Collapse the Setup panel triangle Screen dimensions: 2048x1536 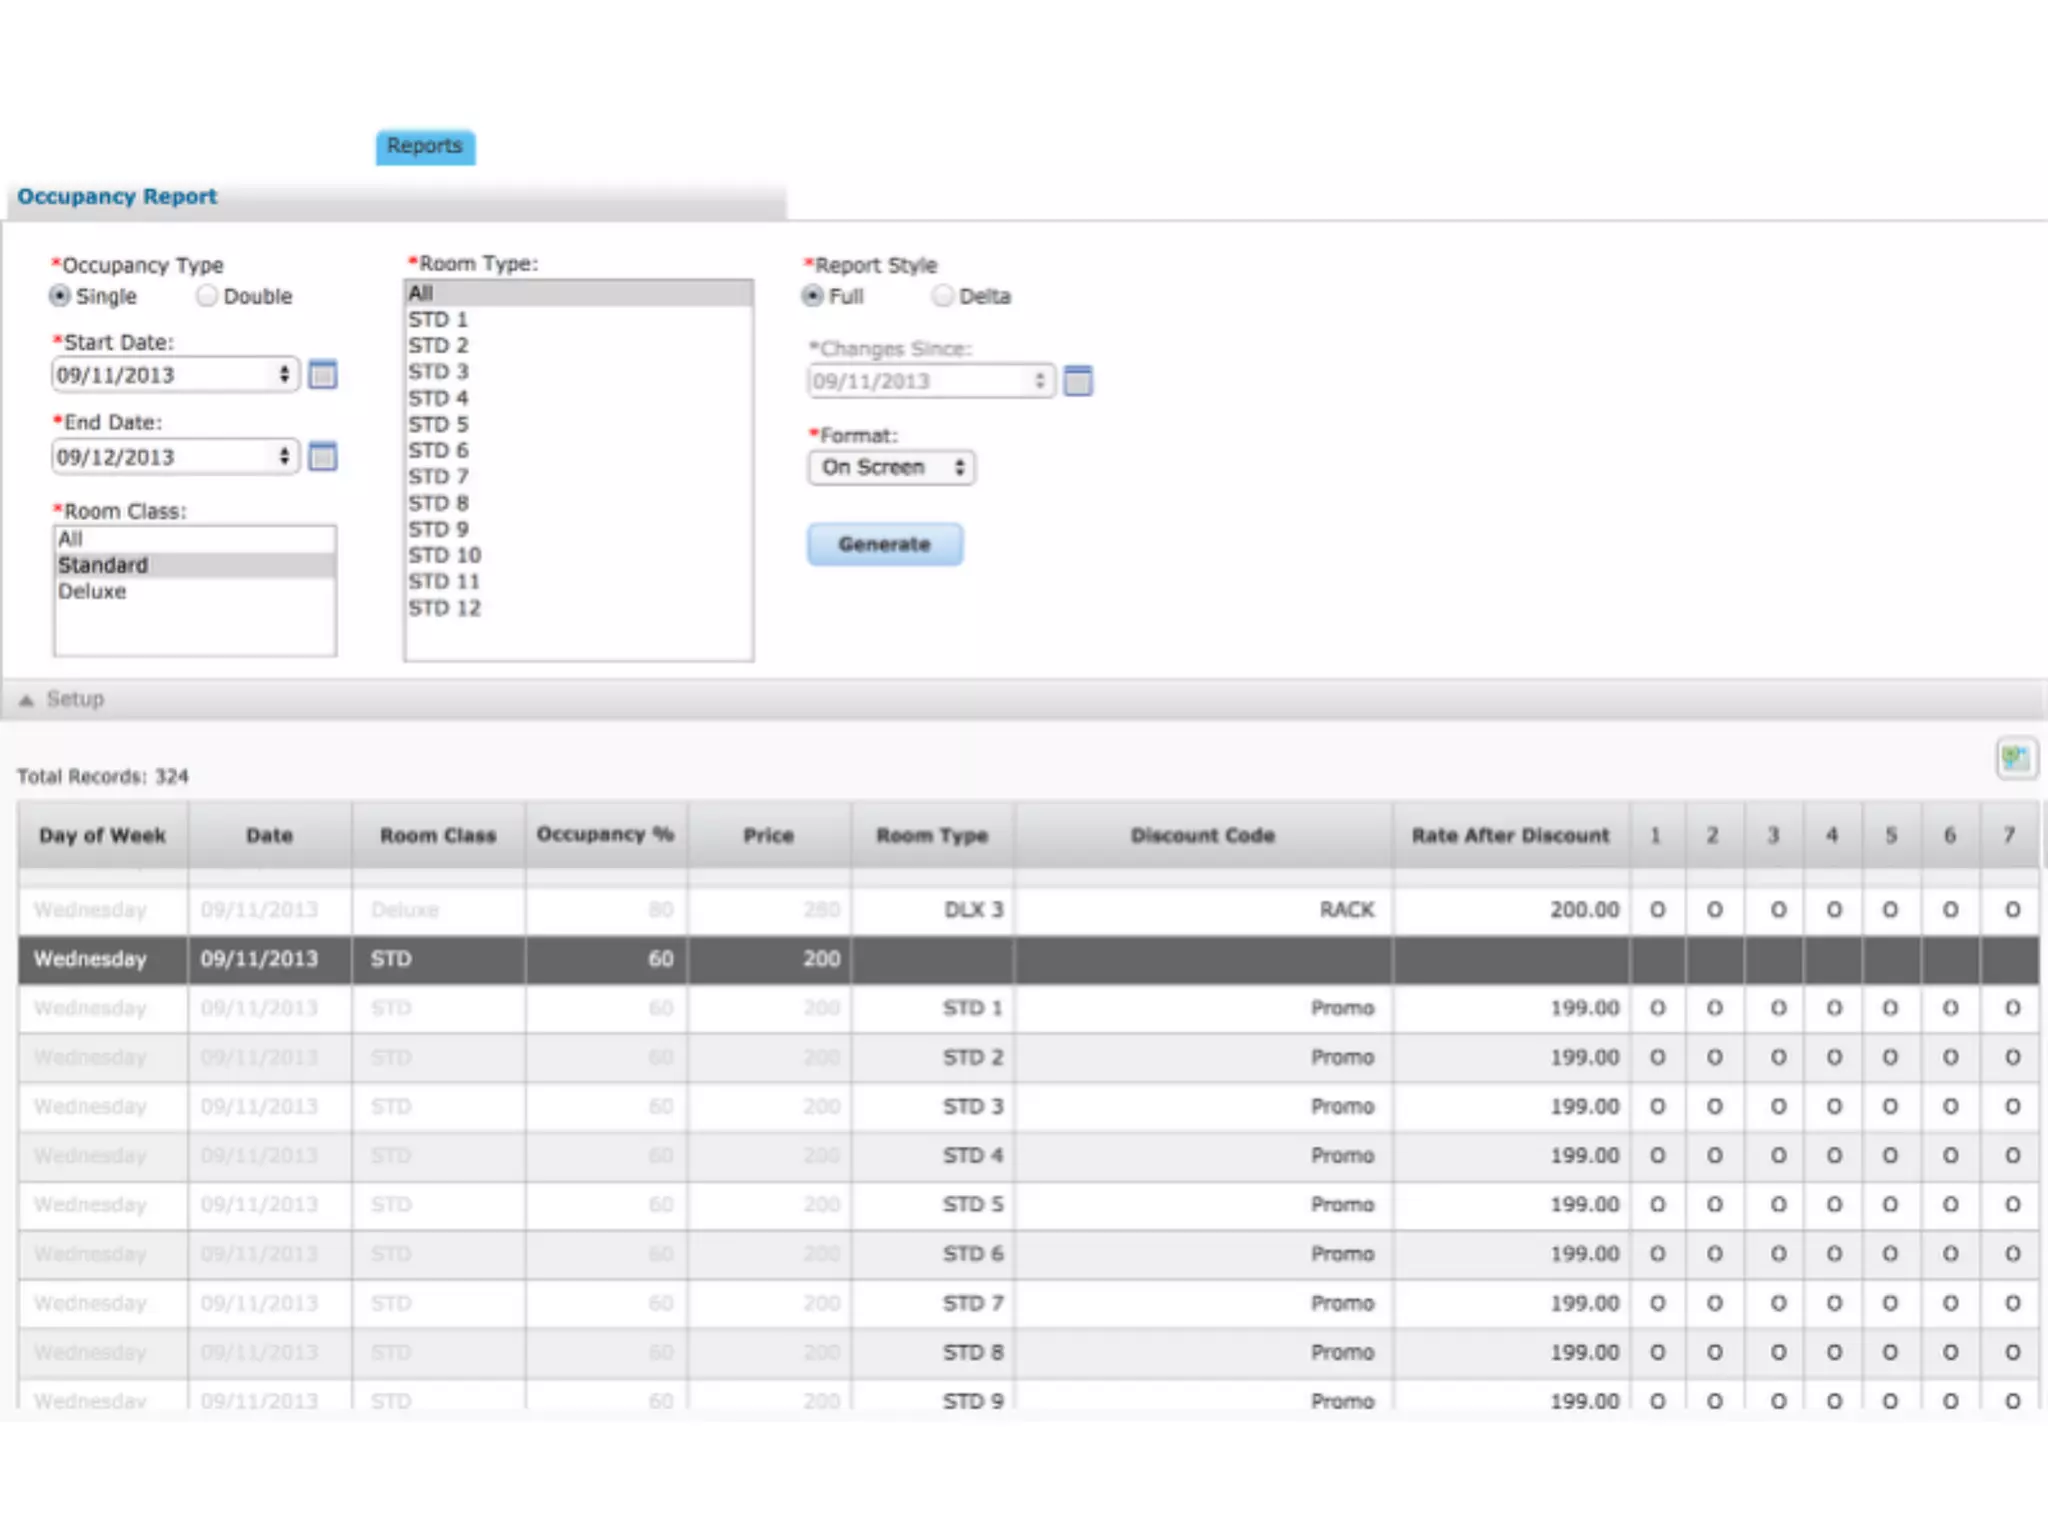(x=27, y=700)
